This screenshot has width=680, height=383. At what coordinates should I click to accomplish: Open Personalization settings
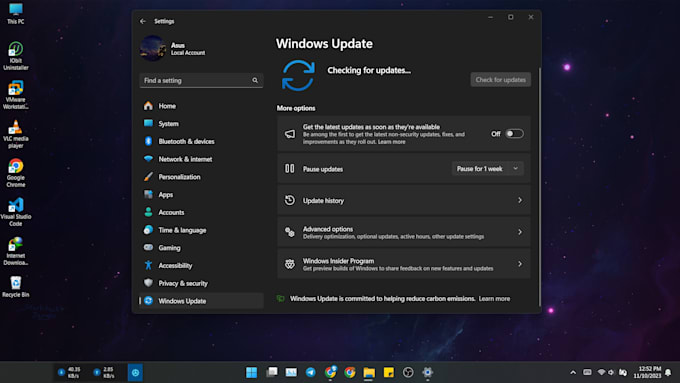click(202, 177)
